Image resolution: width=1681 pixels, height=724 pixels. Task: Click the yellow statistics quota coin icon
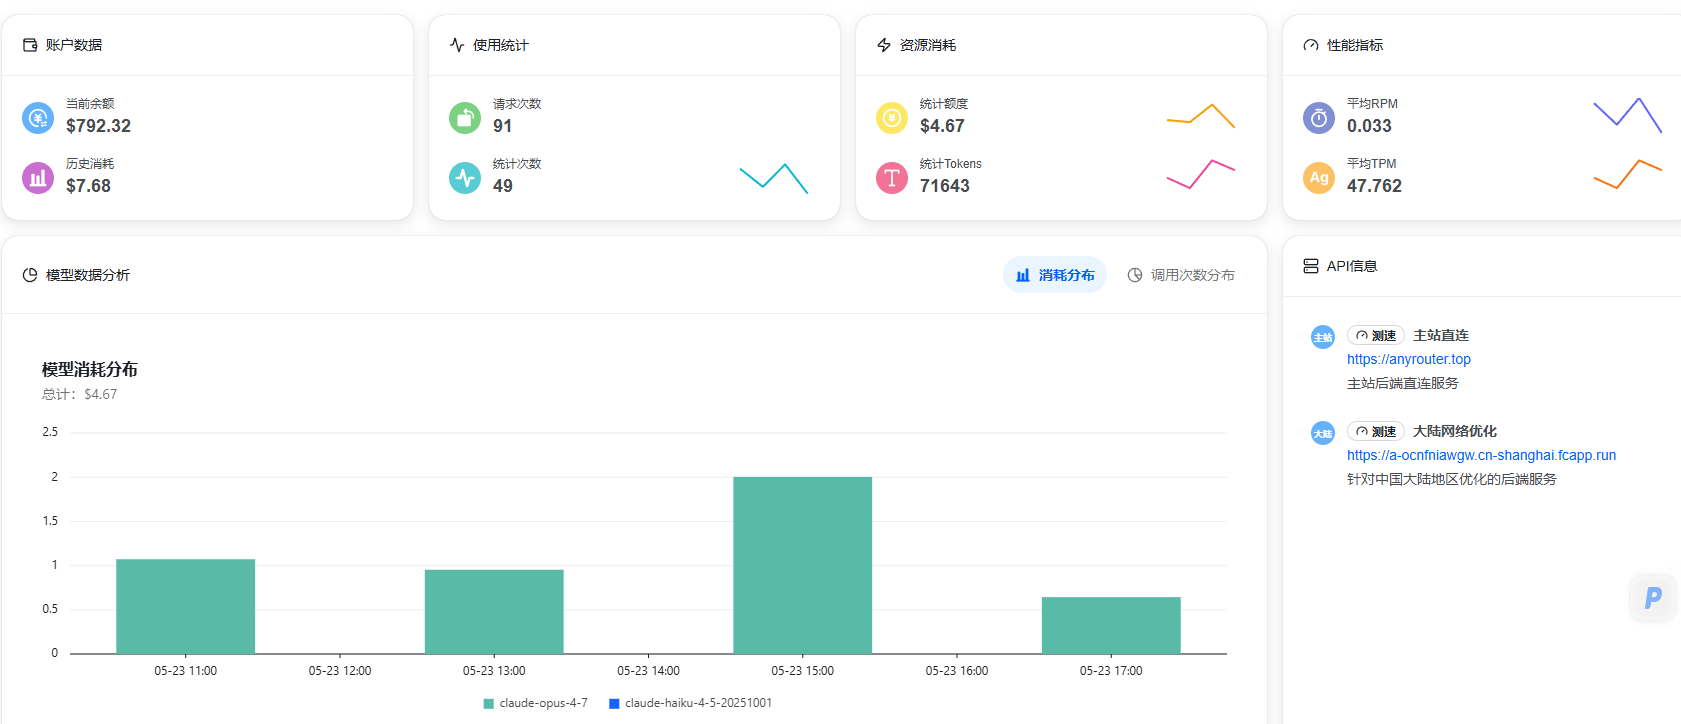pyautogui.click(x=892, y=118)
